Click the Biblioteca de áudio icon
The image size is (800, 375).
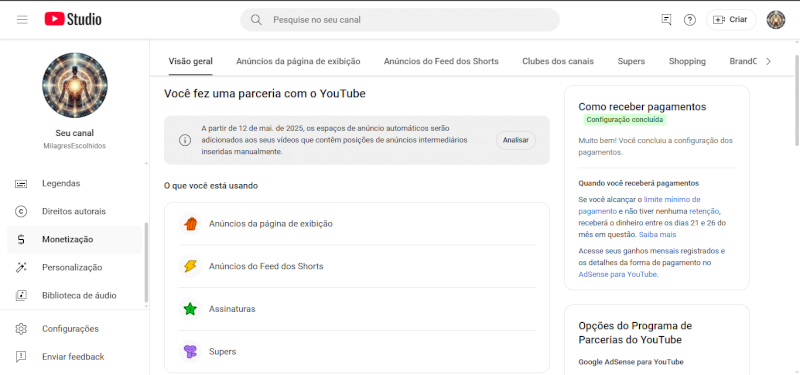(21, 295)
